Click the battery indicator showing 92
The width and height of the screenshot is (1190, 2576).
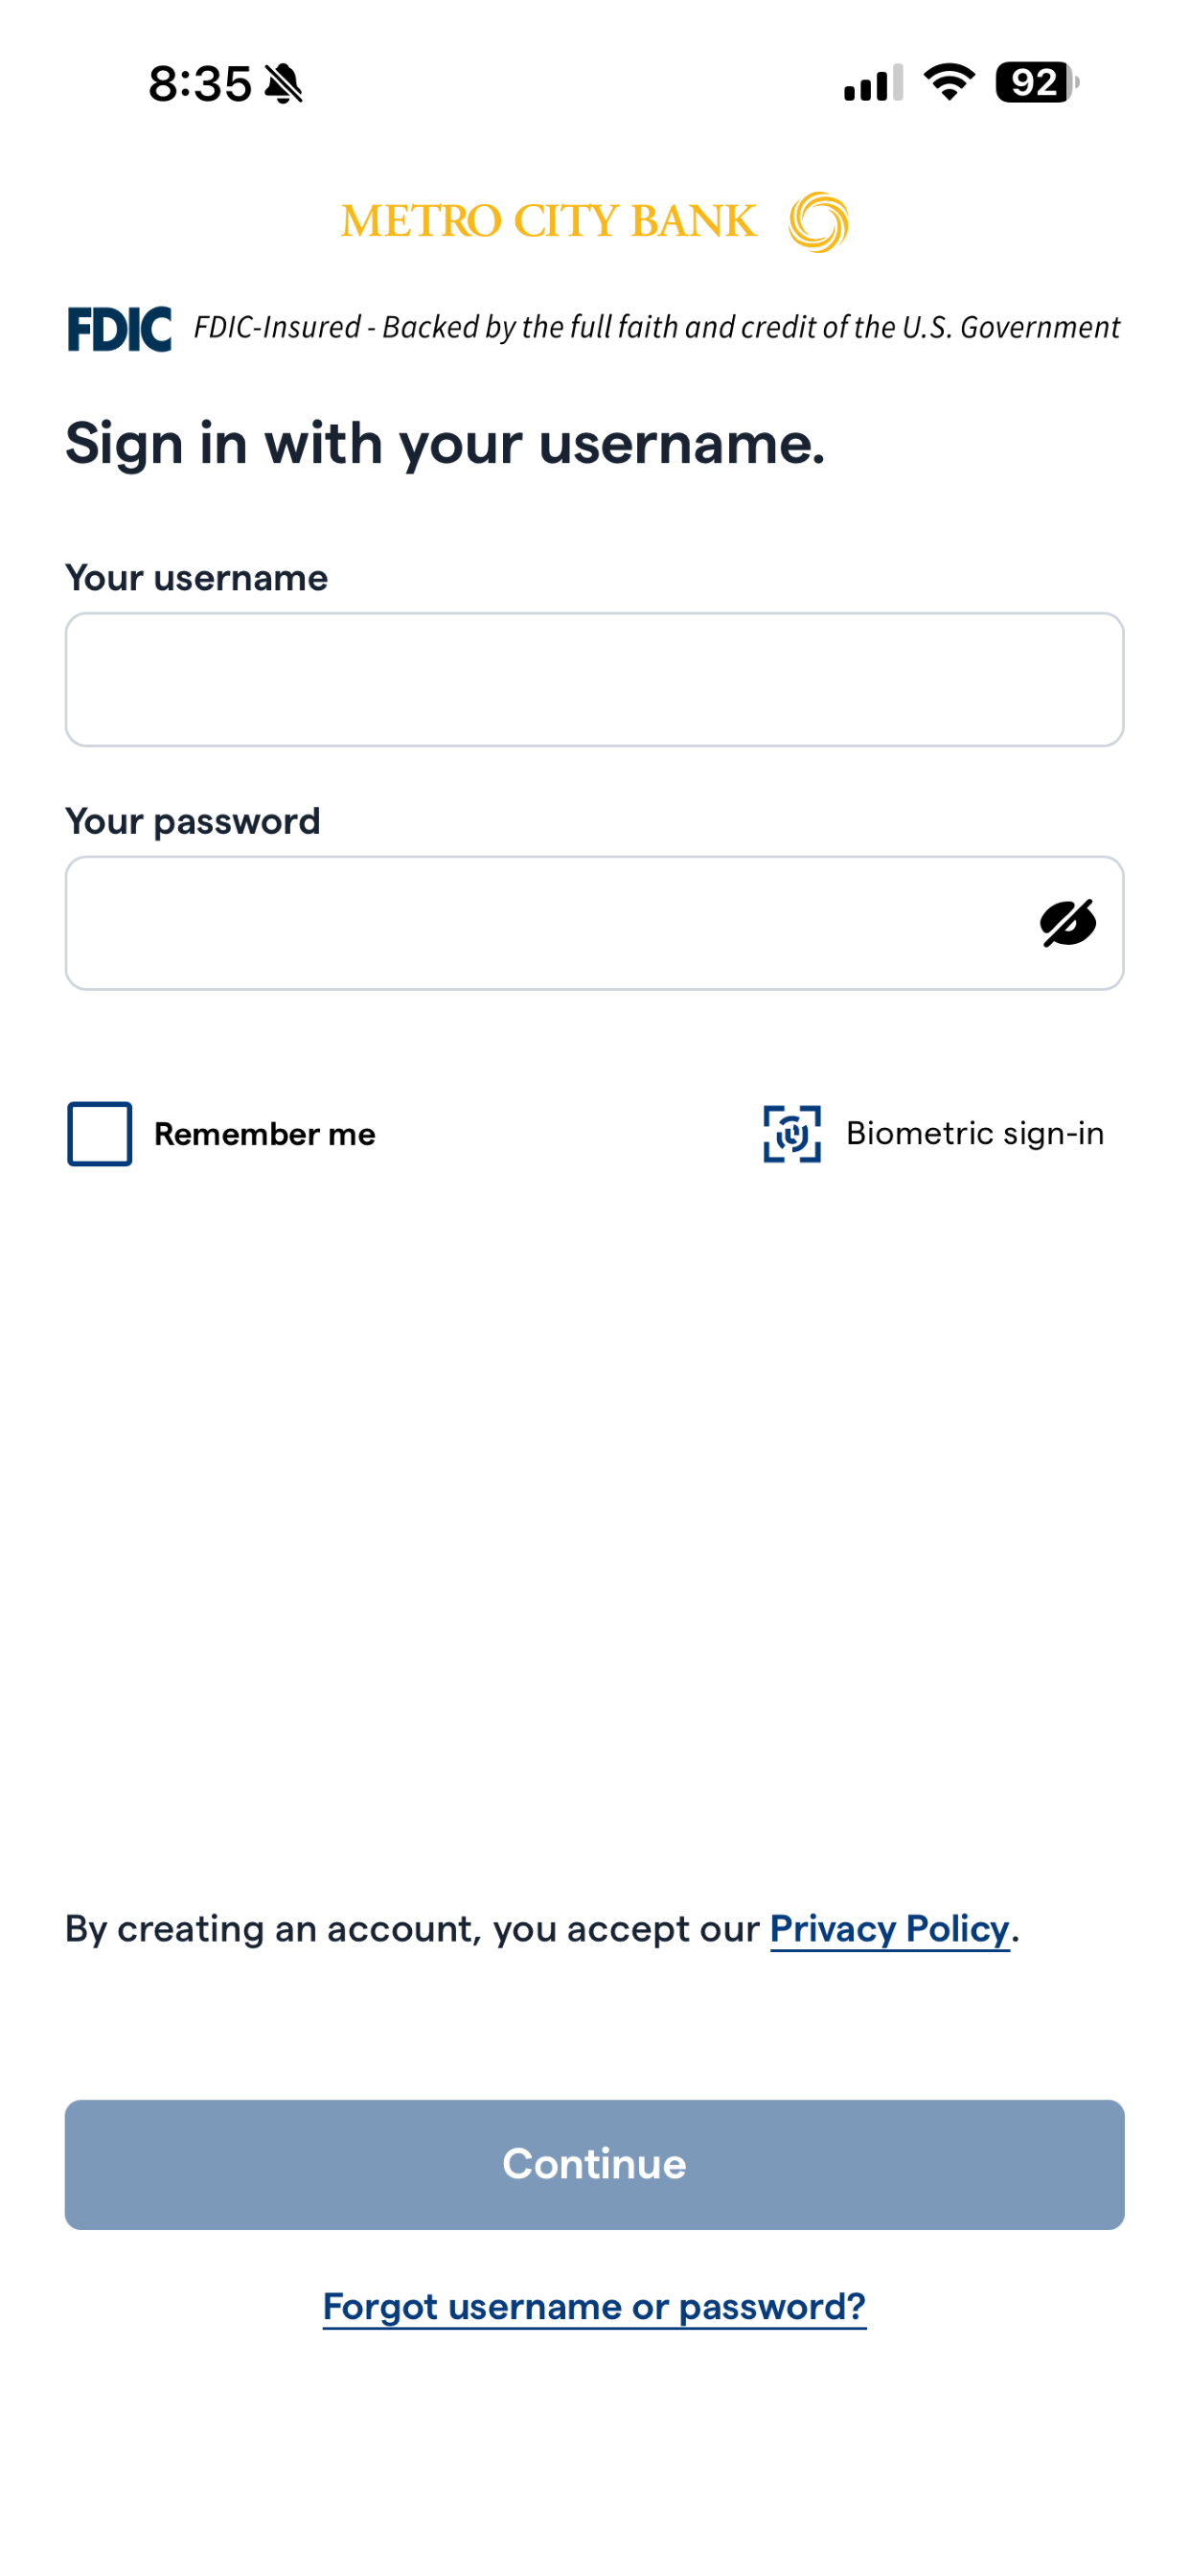(x=1032, y=84)
